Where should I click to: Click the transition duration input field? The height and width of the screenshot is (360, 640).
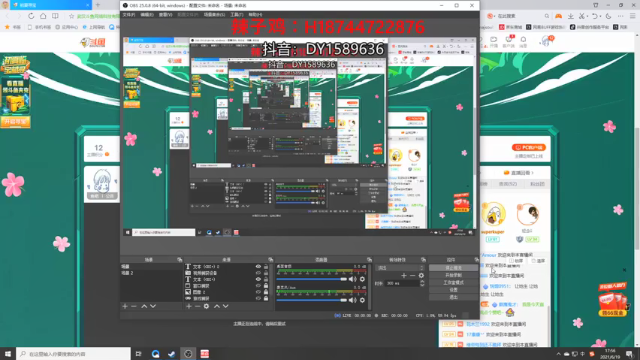[402, 283]
